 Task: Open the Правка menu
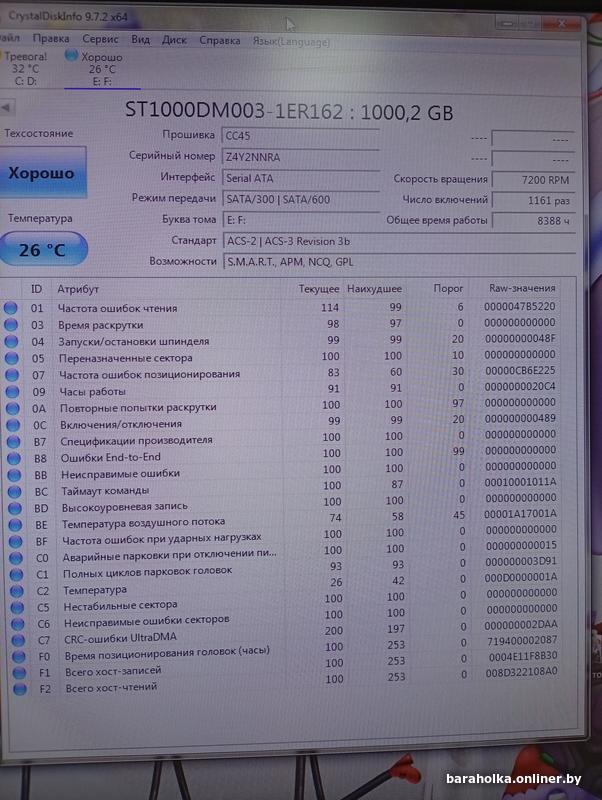point(51,39)
